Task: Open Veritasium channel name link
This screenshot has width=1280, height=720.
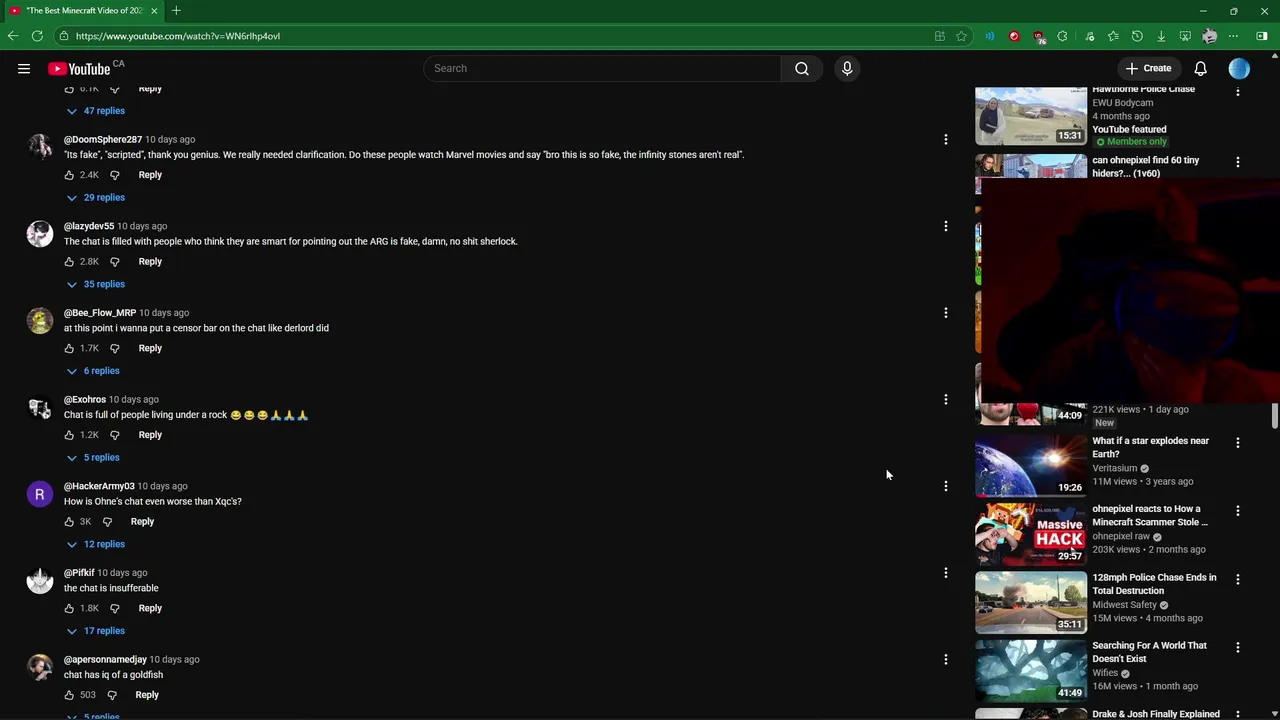Action: pos(1115,468)
